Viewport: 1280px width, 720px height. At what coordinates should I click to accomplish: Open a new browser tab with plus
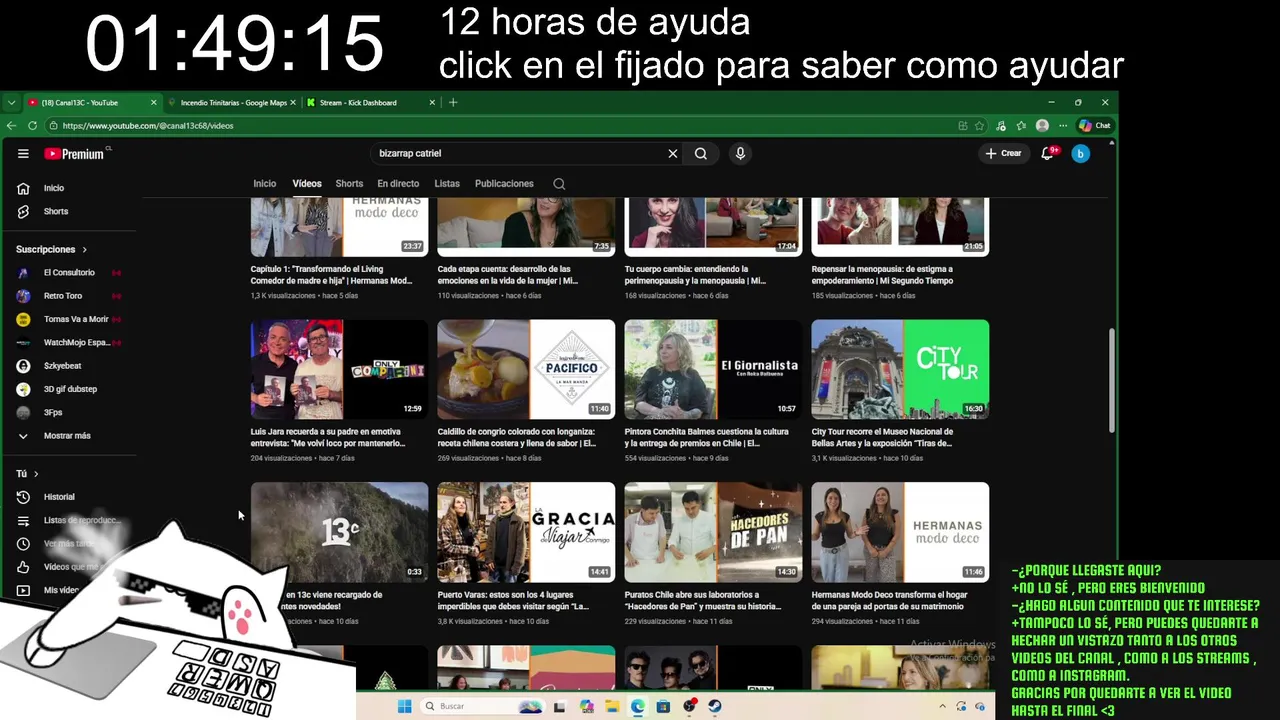[x=453, y=102]
